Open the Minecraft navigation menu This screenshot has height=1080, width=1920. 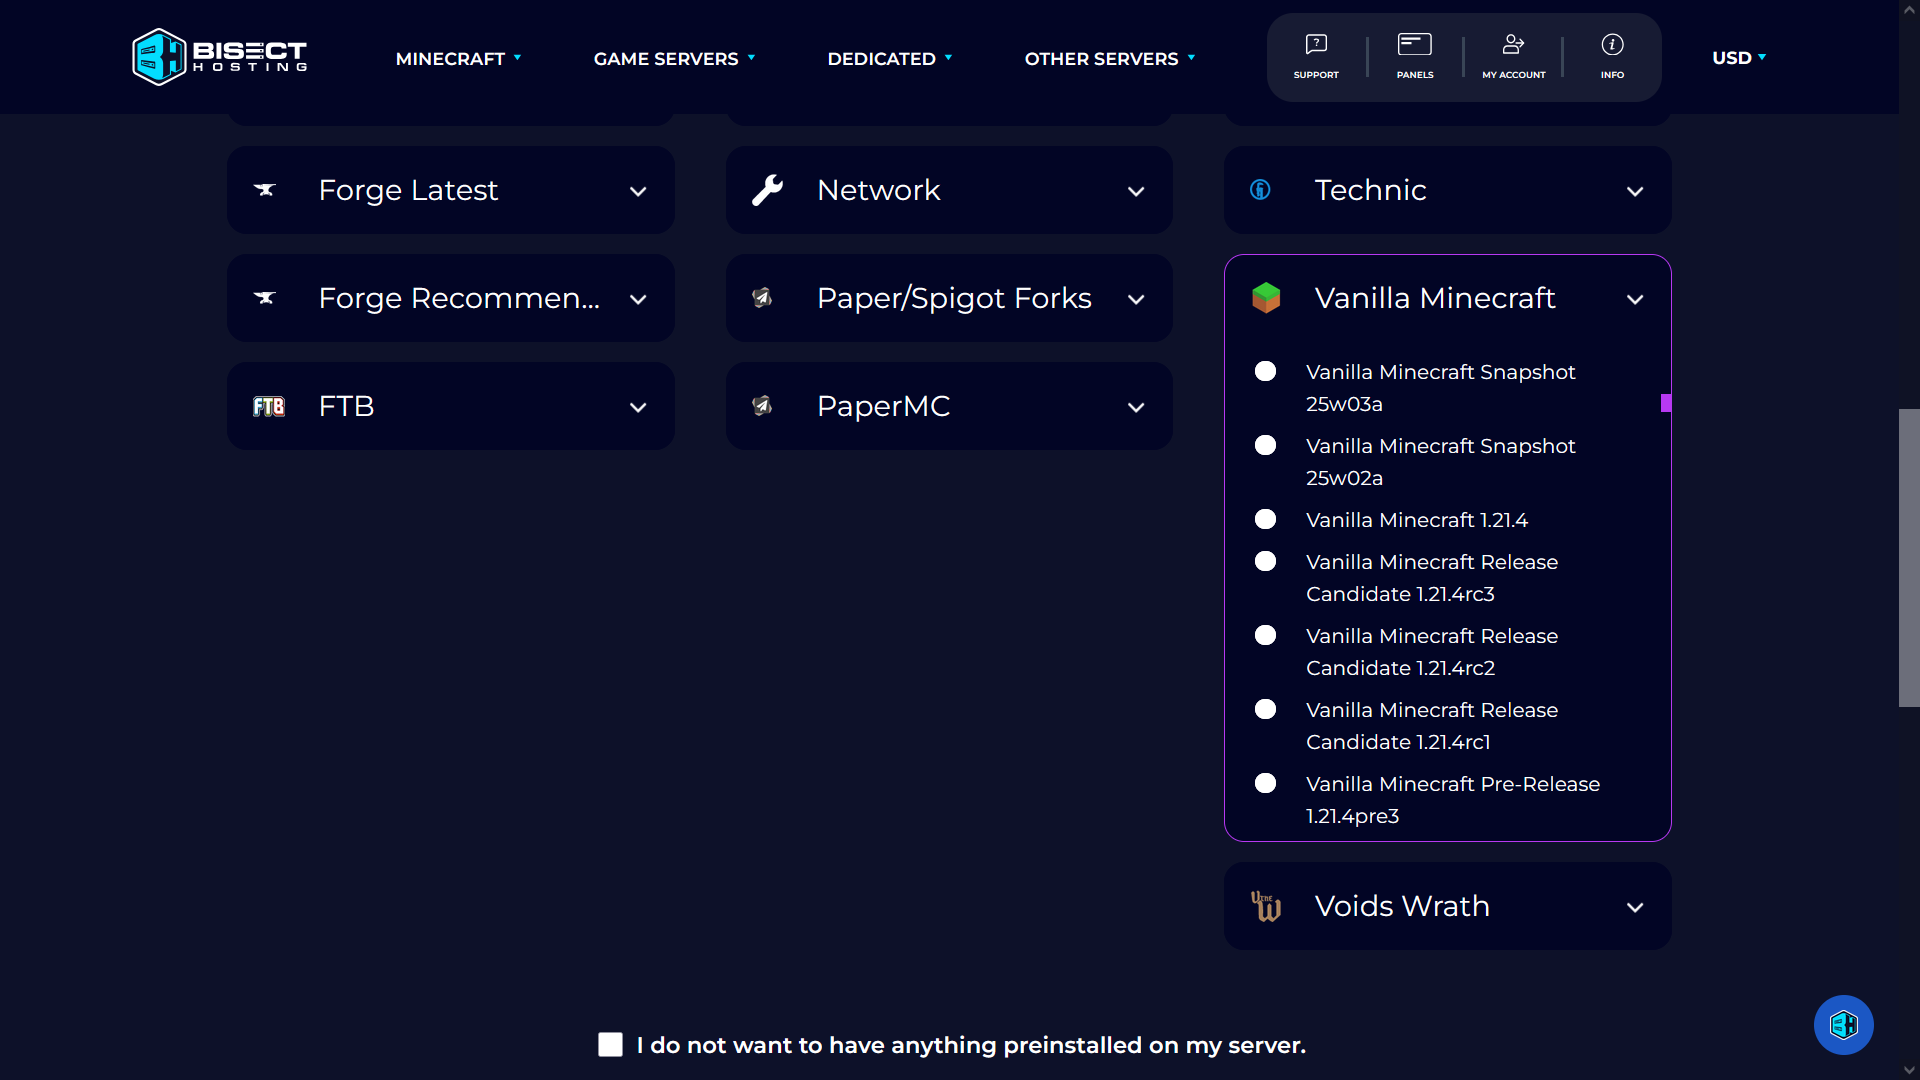point(458,59)
